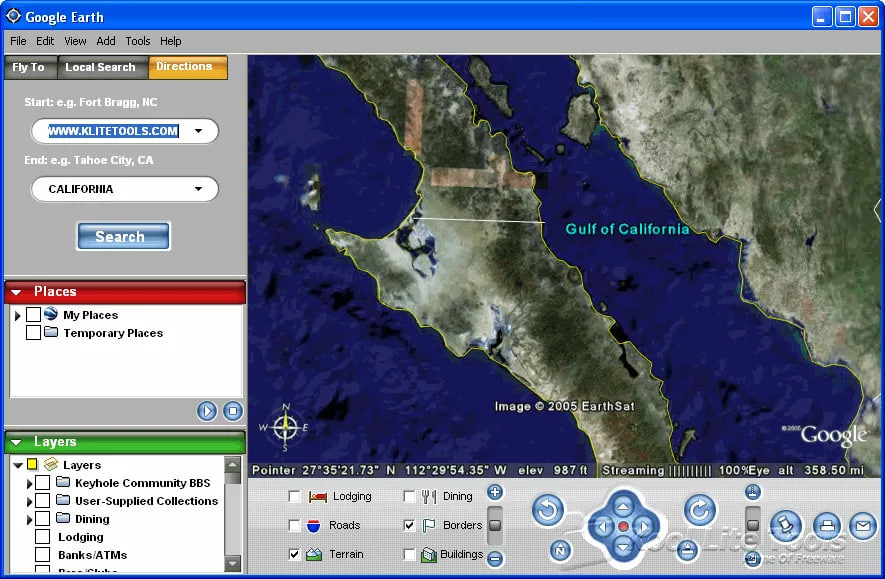Image resolution: width=885 pixels, height=579 pixels.
Task: Click the add placemark pushpin icon
Action: [x=787, y=525]
